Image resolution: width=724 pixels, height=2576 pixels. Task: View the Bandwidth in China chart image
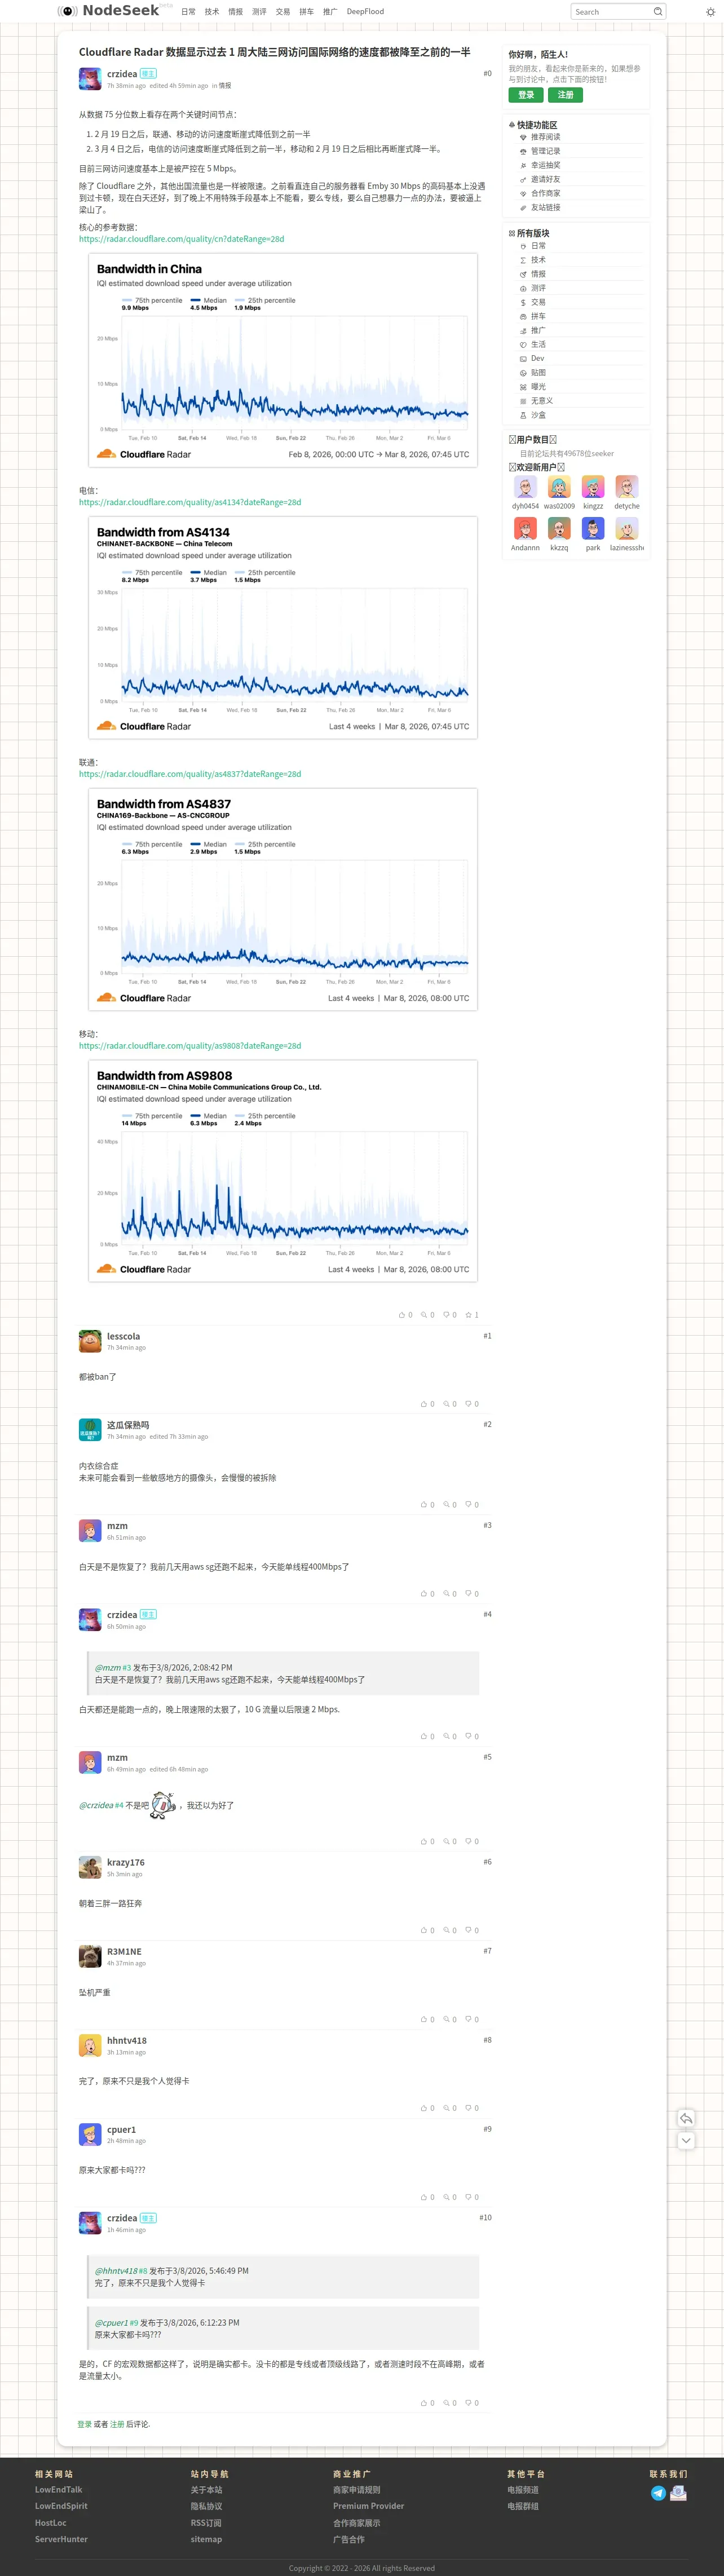click(283, 361)
